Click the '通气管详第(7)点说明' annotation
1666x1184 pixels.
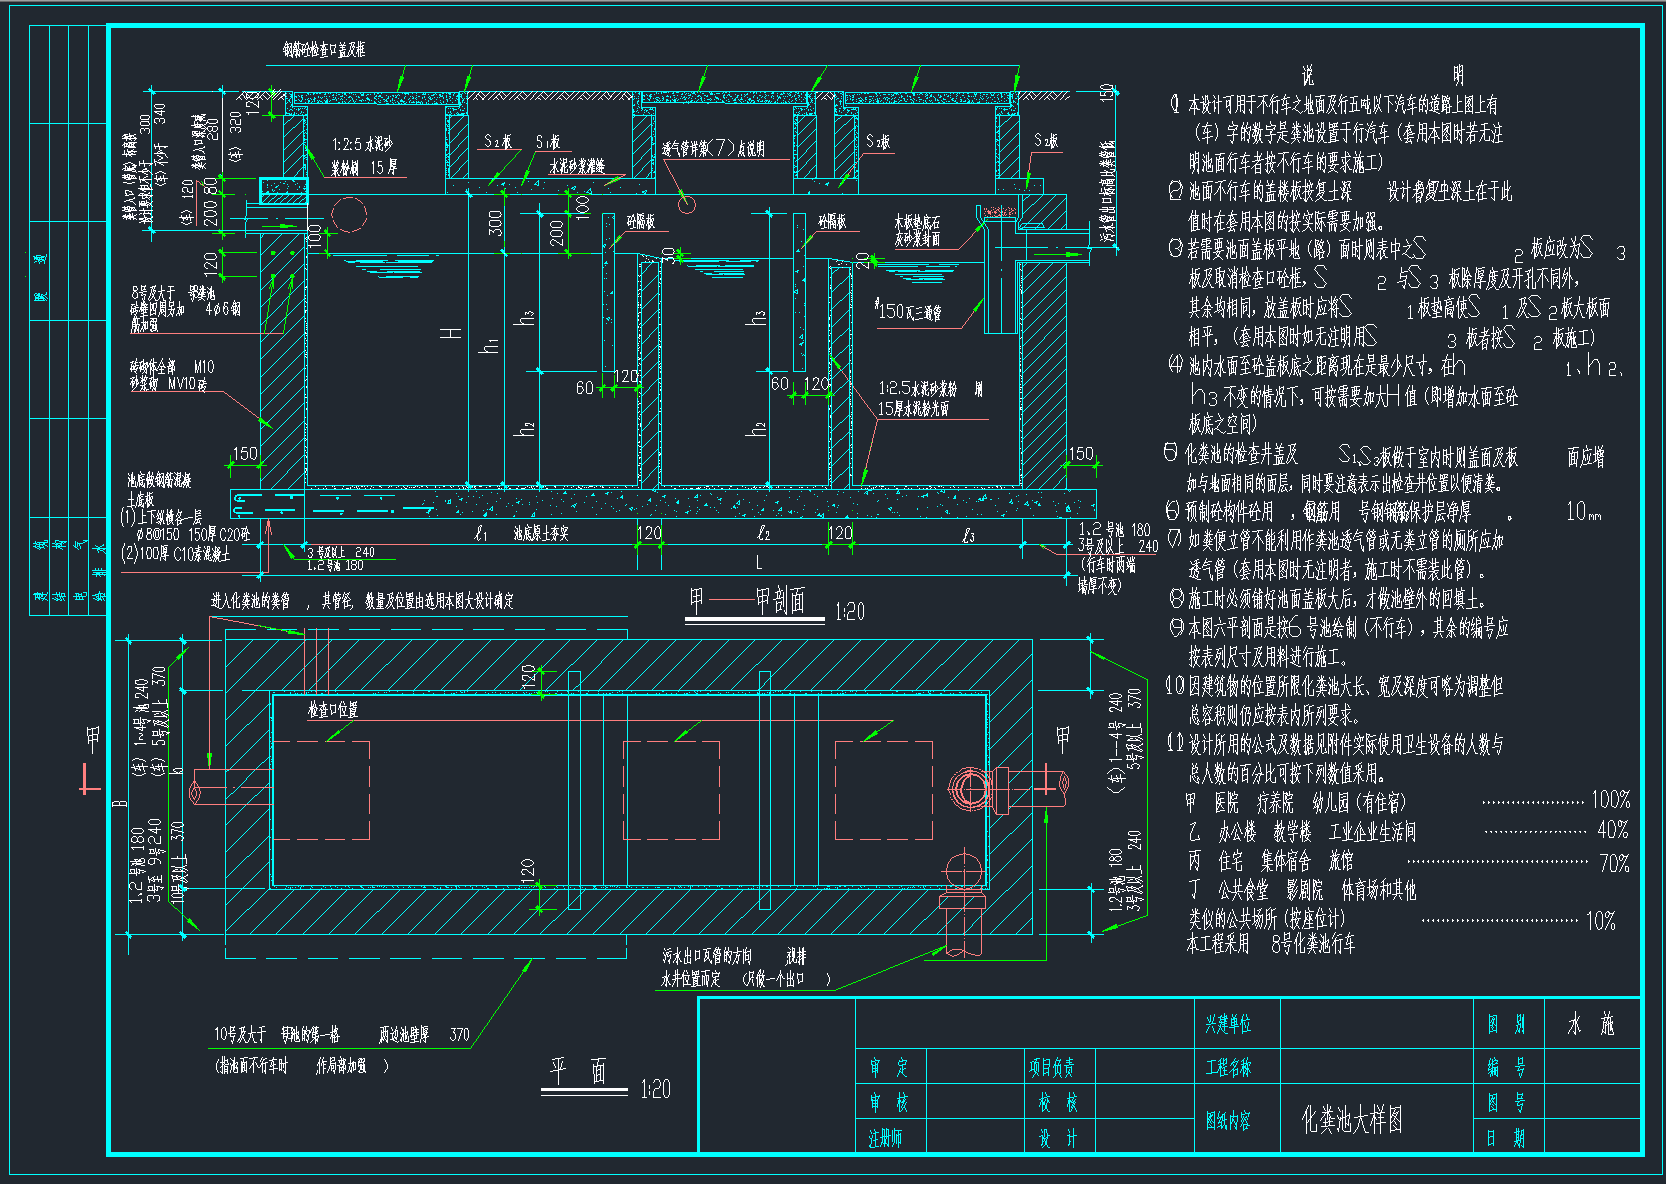(x=714, y=148)
